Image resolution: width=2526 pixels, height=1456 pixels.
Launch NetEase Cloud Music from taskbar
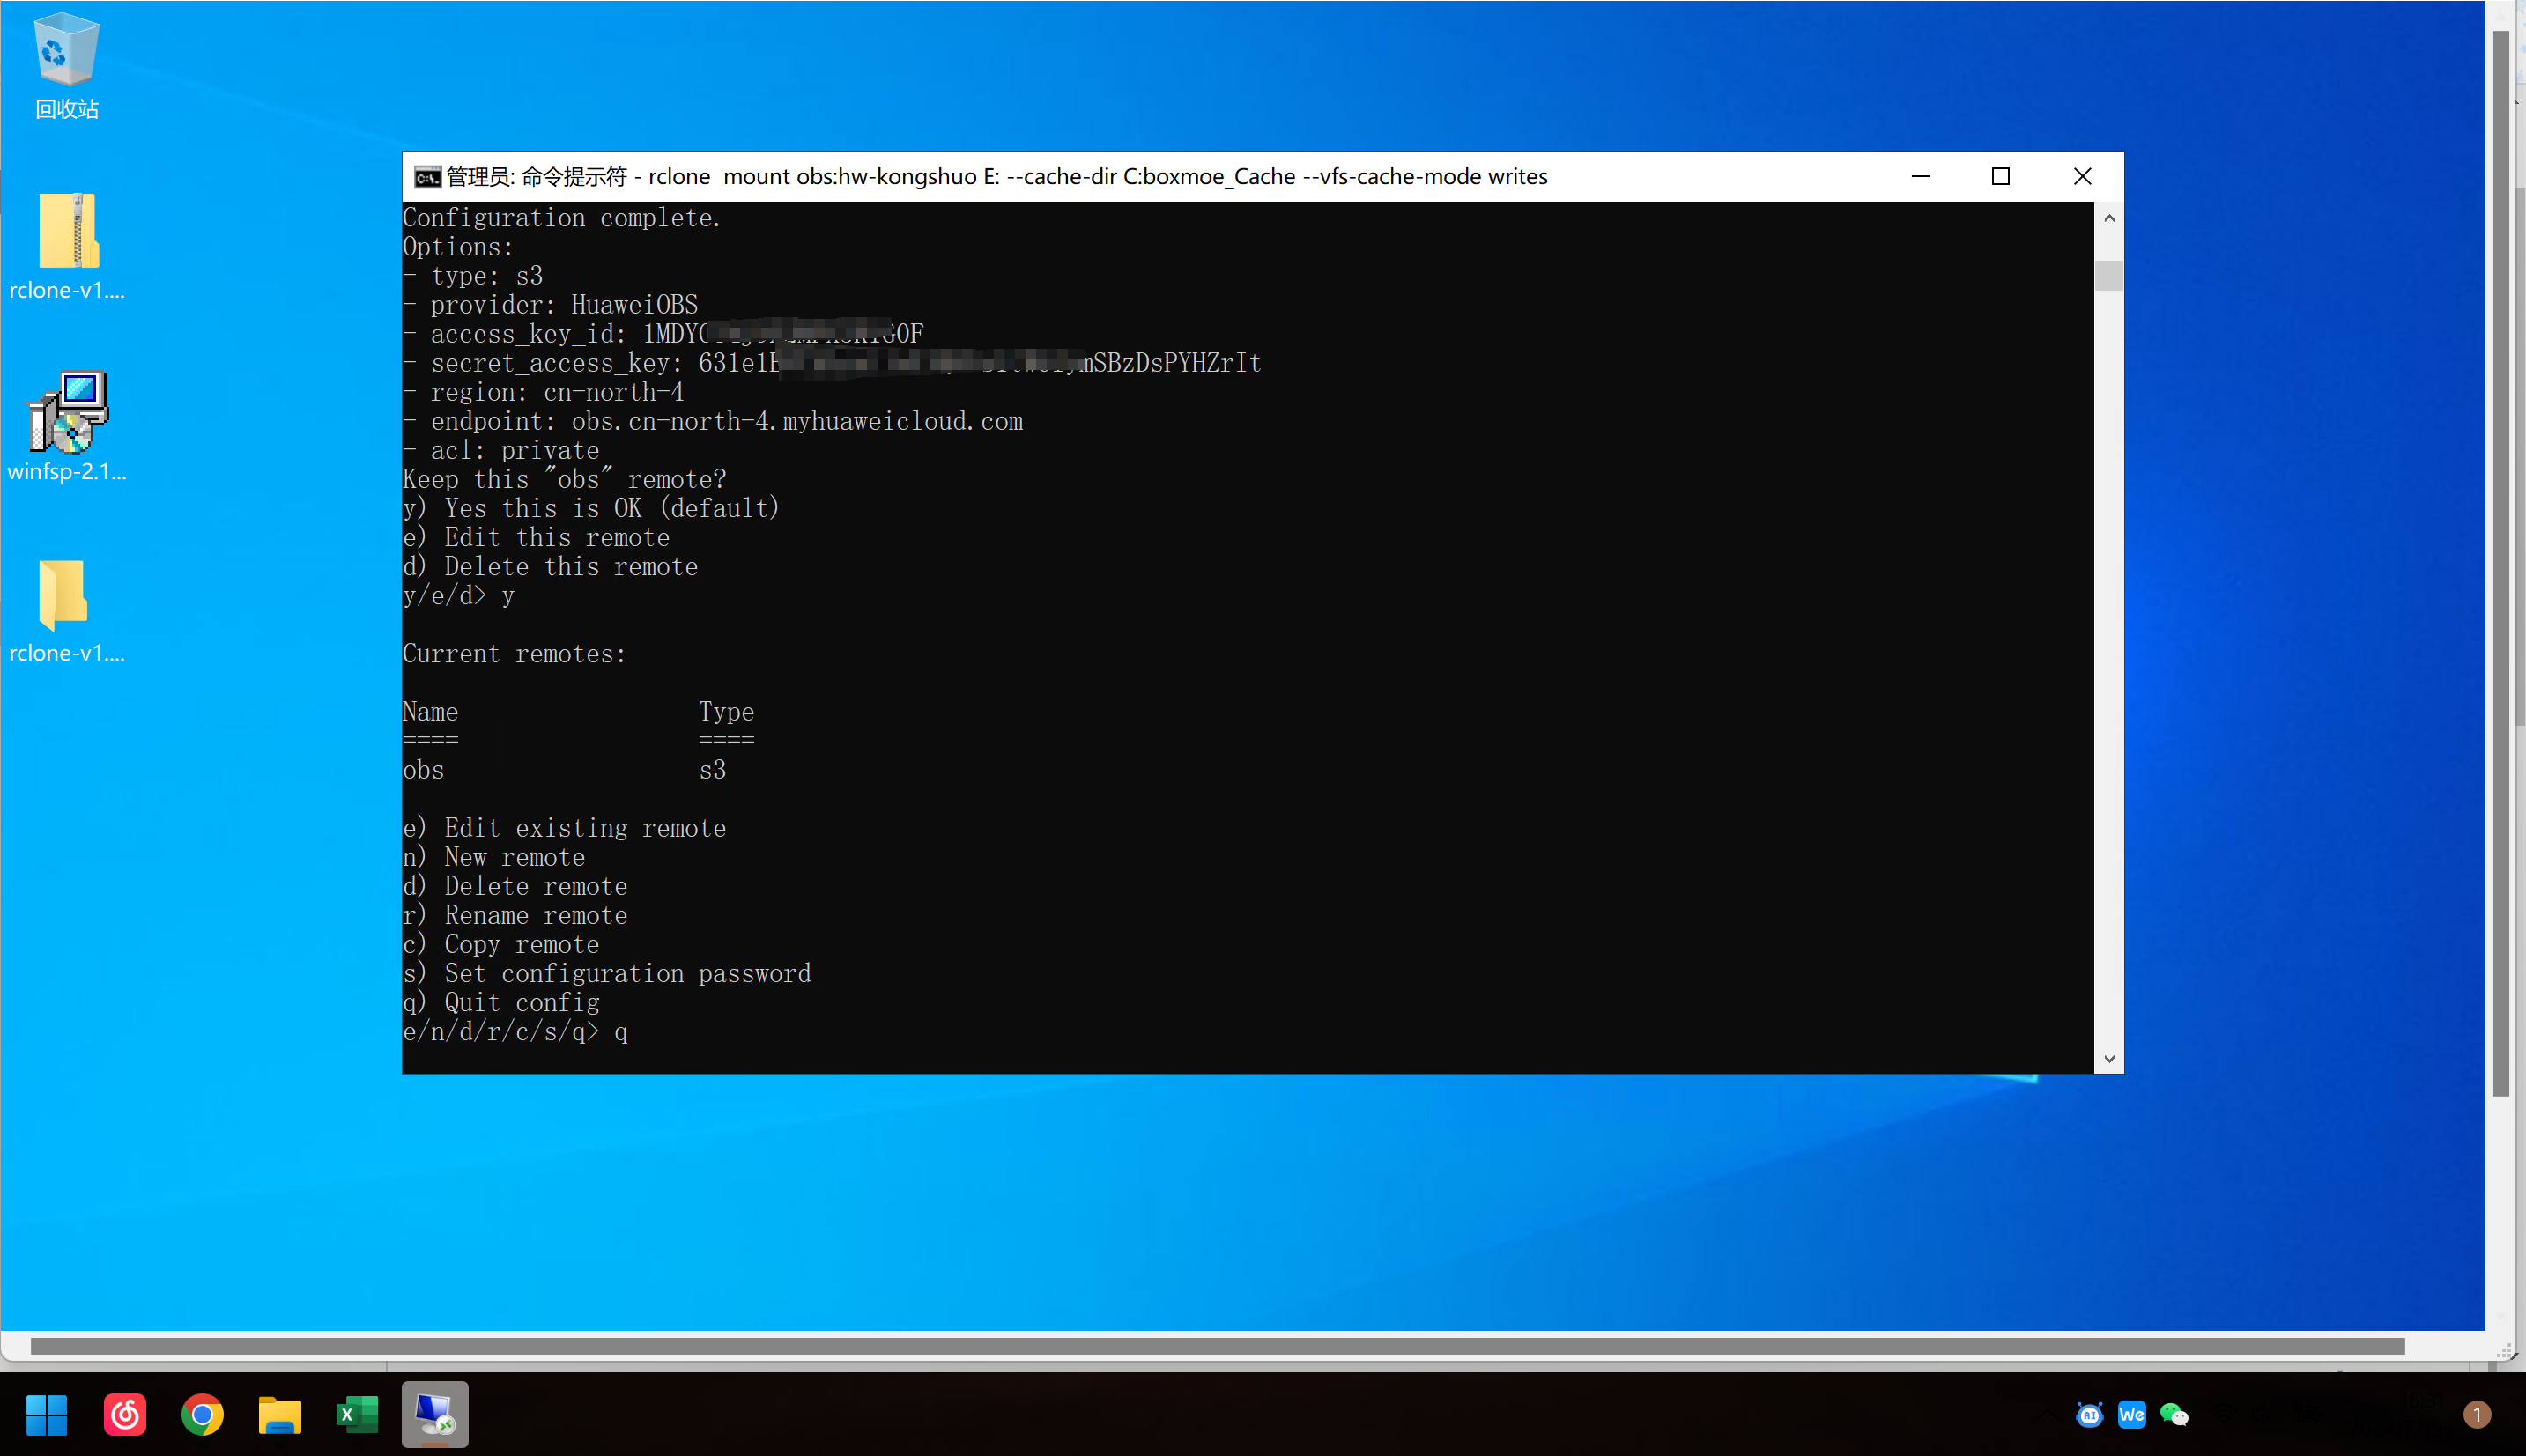pyautogui.click(x=124, y=1414)
